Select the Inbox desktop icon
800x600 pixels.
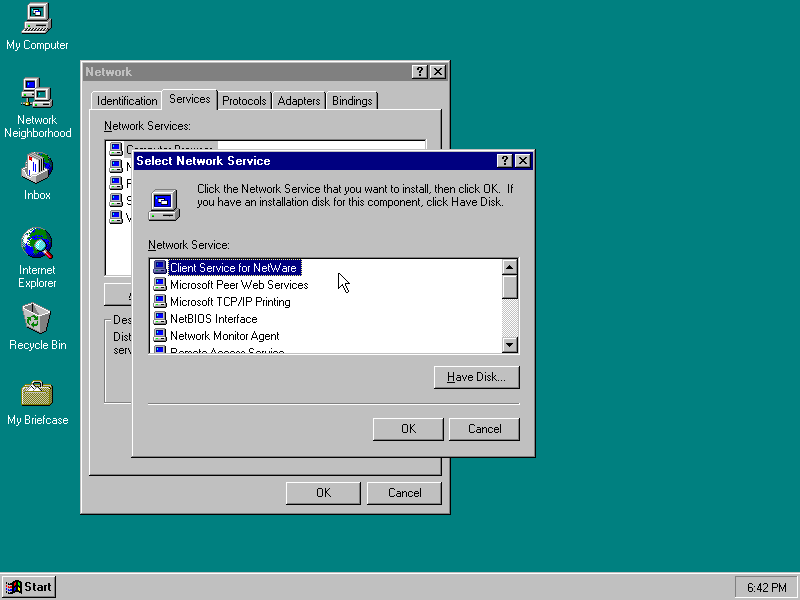point(37,176)
